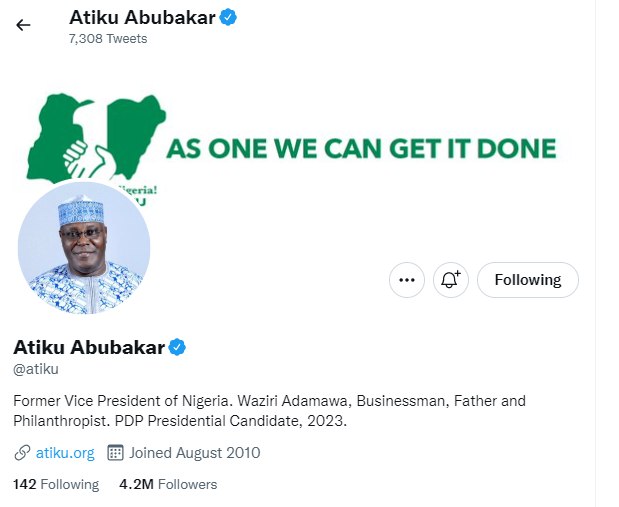Click the back arrow
This screenshot has width=619, height=507.
23,25
